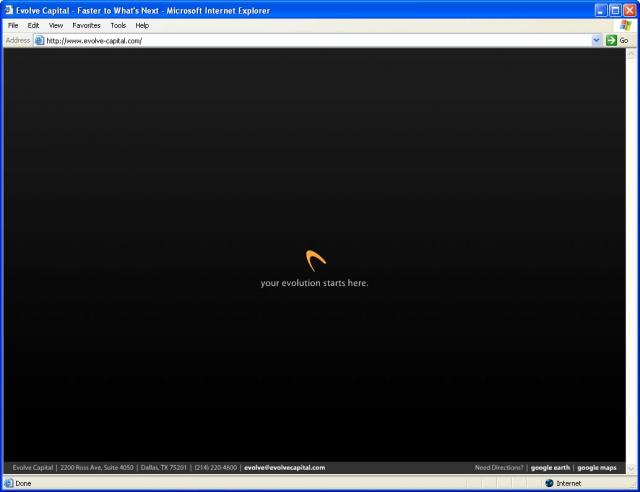Open the File menu
Image resolution: width=640 pixels, height=492 pixels.
tap(13, 25)
